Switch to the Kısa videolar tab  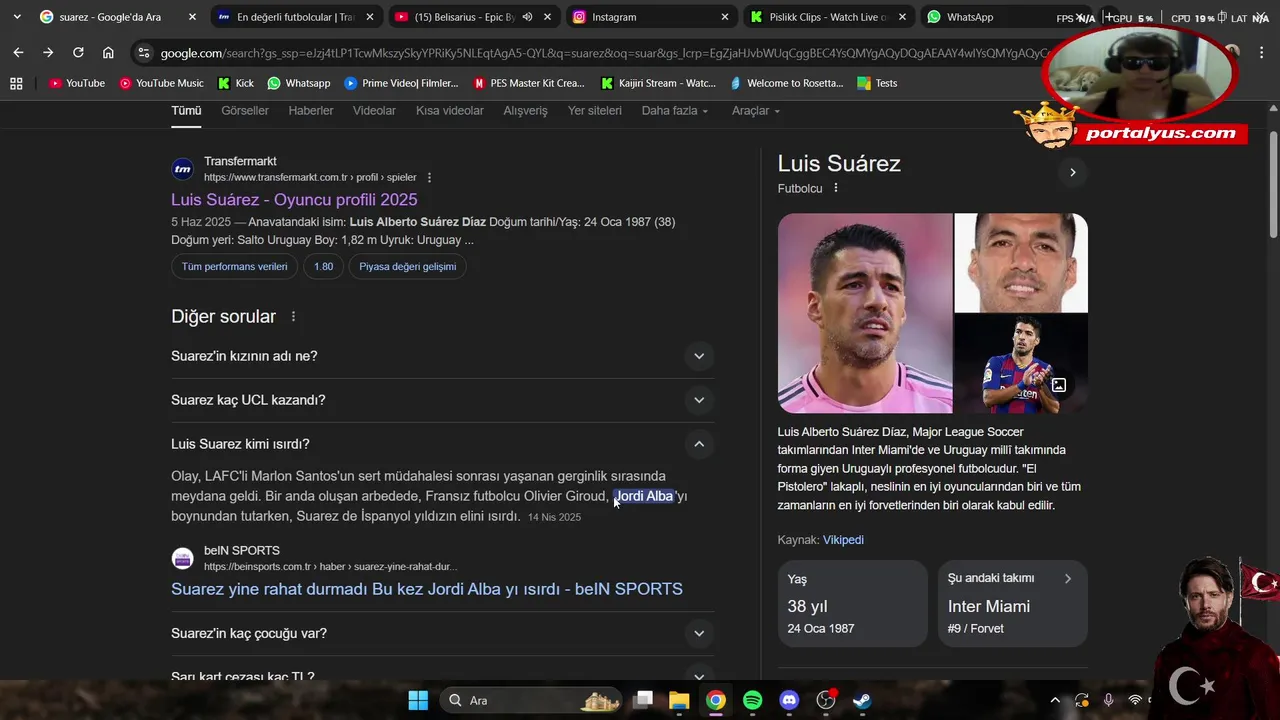pos(450,111)
